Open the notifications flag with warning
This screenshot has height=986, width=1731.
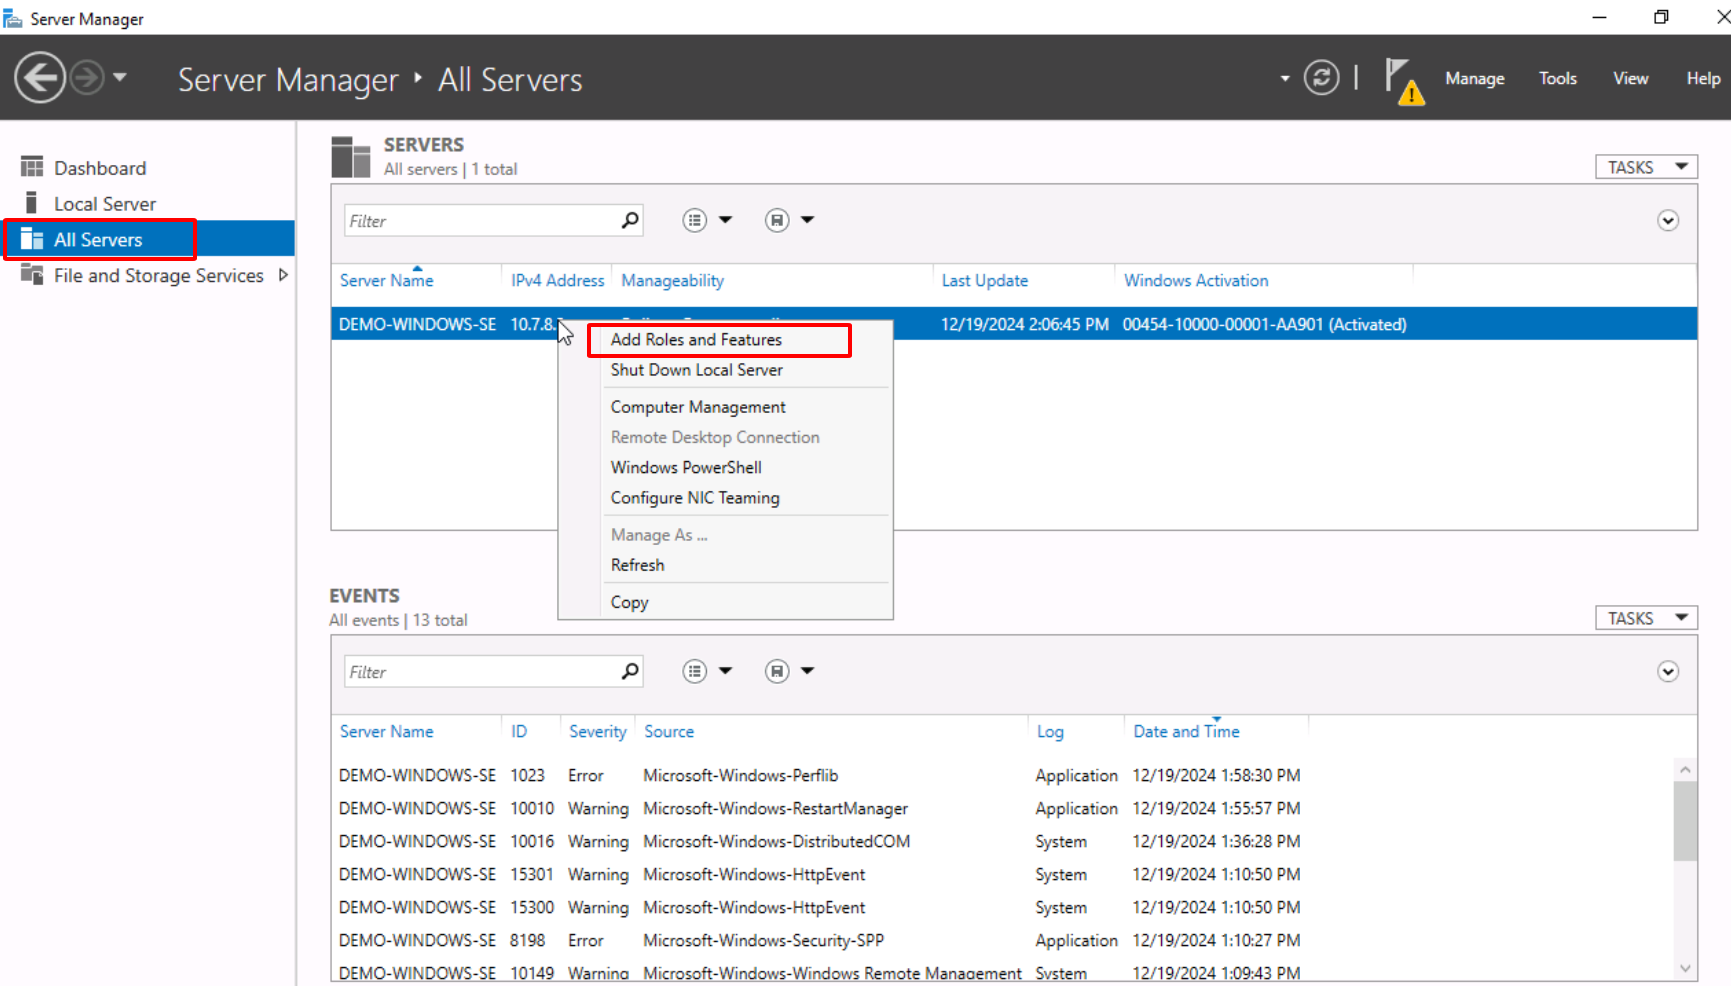pos(1402,80)
